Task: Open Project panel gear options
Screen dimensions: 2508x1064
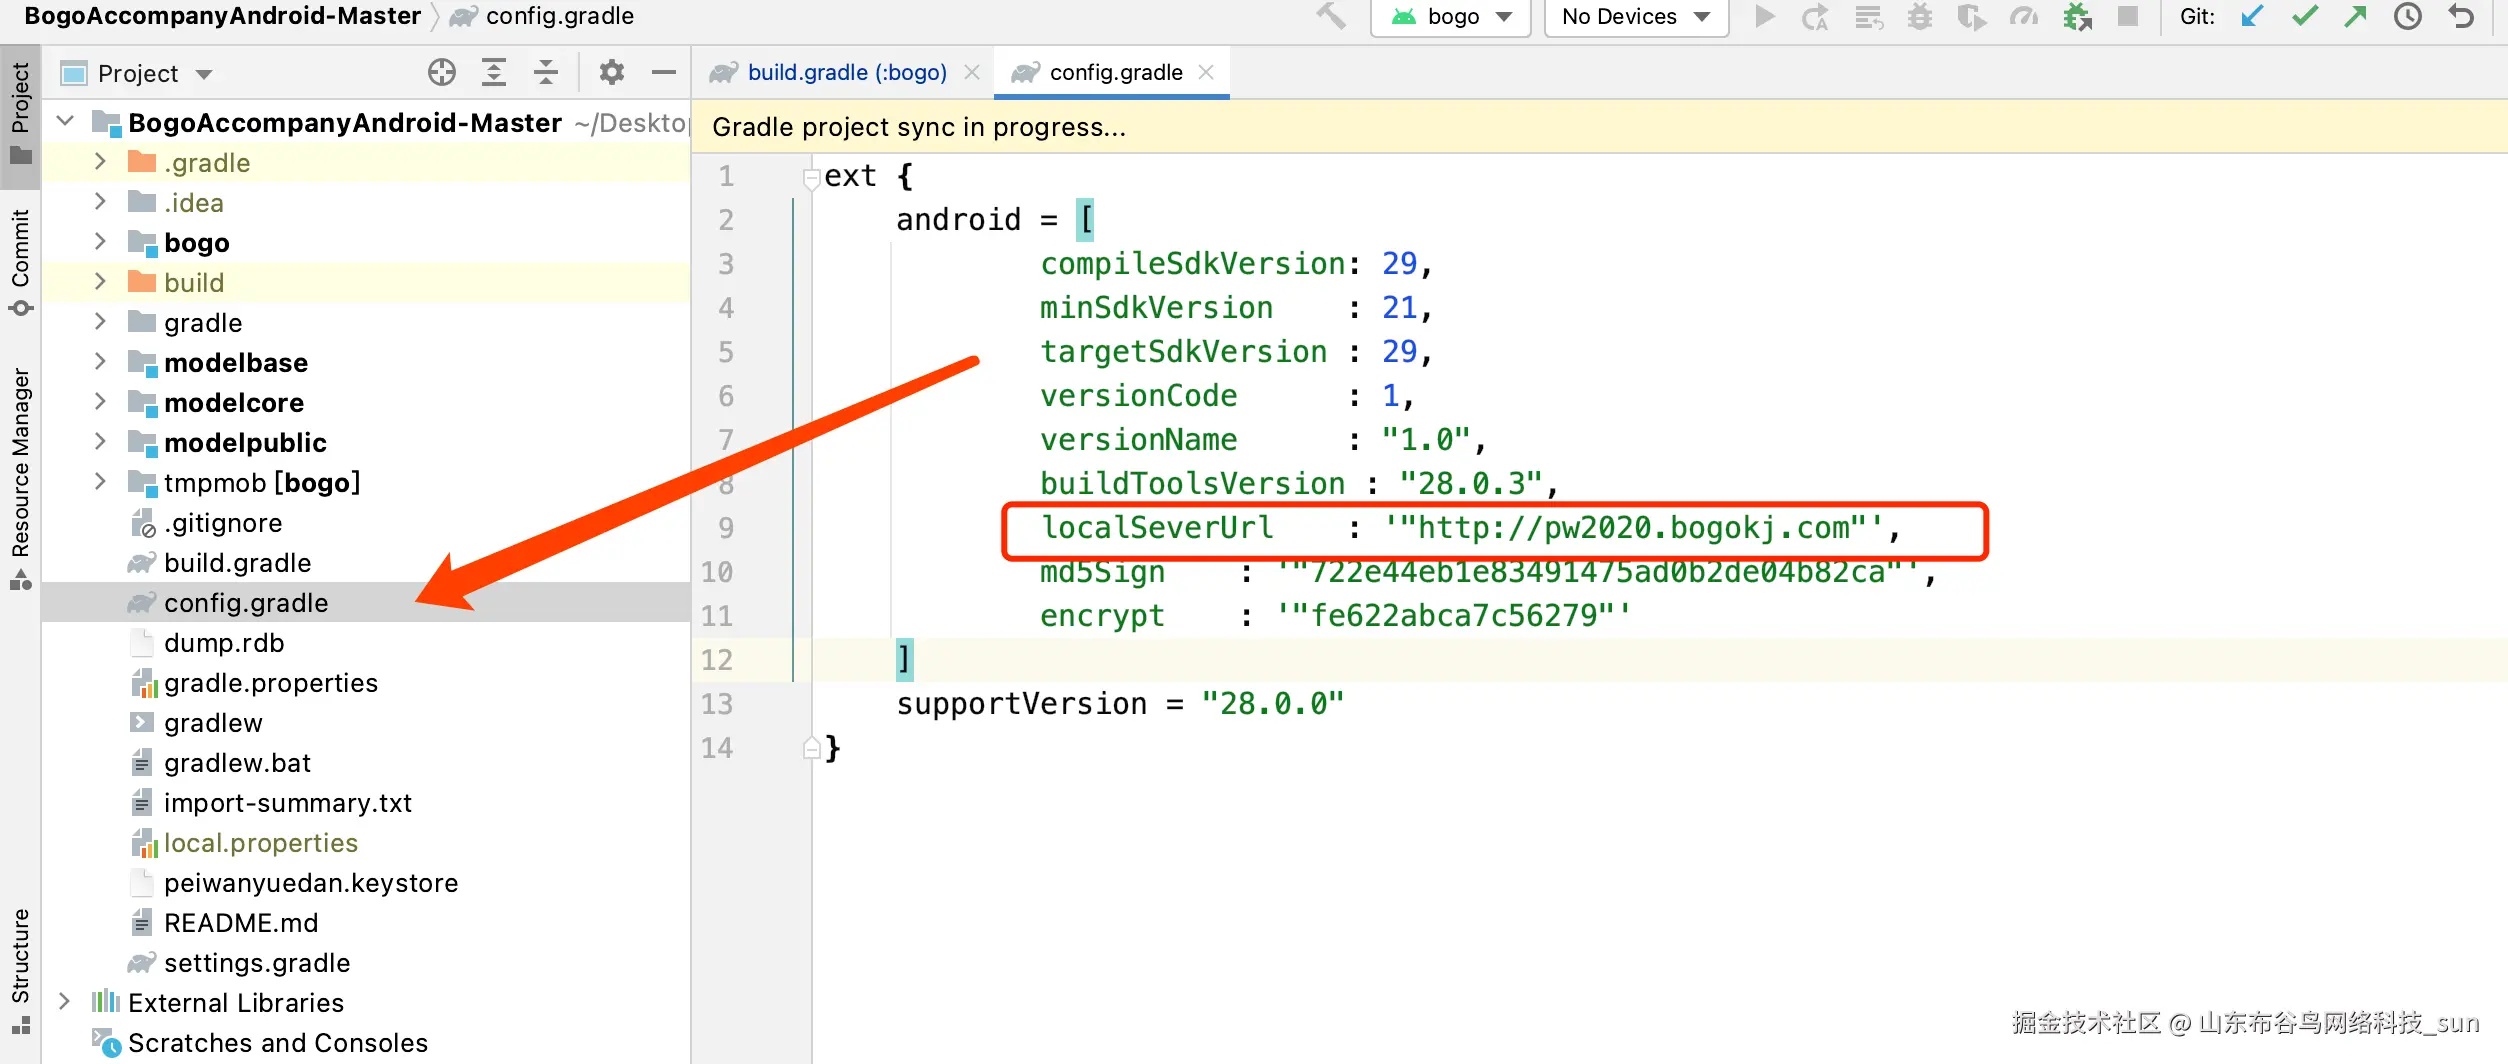Action: pyautogui.click(x=612, y=72)
